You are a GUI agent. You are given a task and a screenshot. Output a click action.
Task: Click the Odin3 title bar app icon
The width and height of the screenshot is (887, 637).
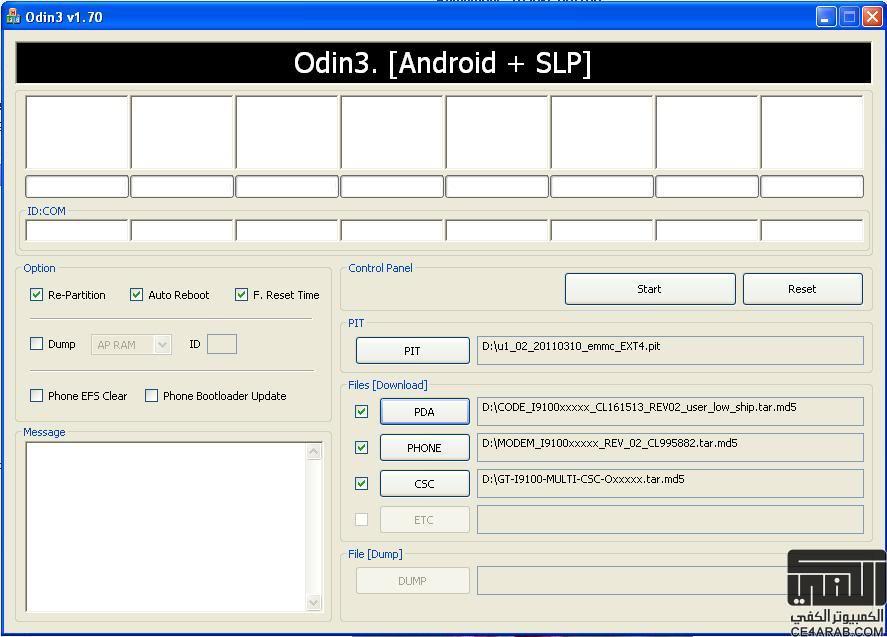[x=12, y=17]
